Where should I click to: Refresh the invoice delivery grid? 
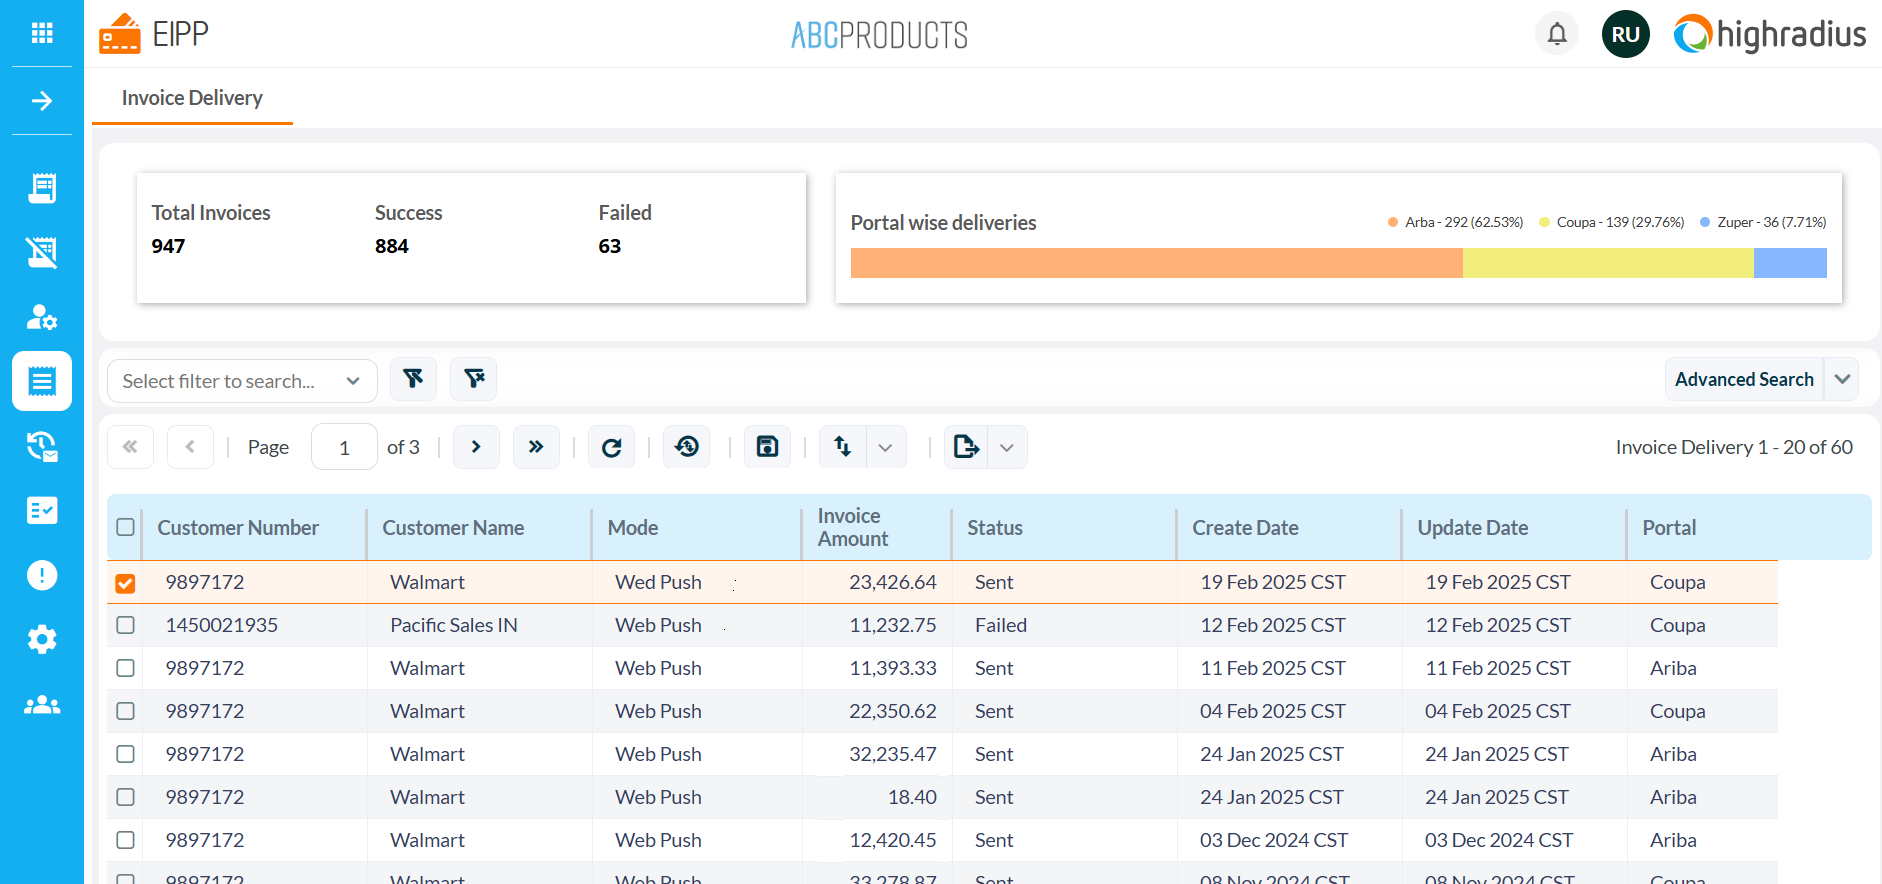(x=612, y=447)
